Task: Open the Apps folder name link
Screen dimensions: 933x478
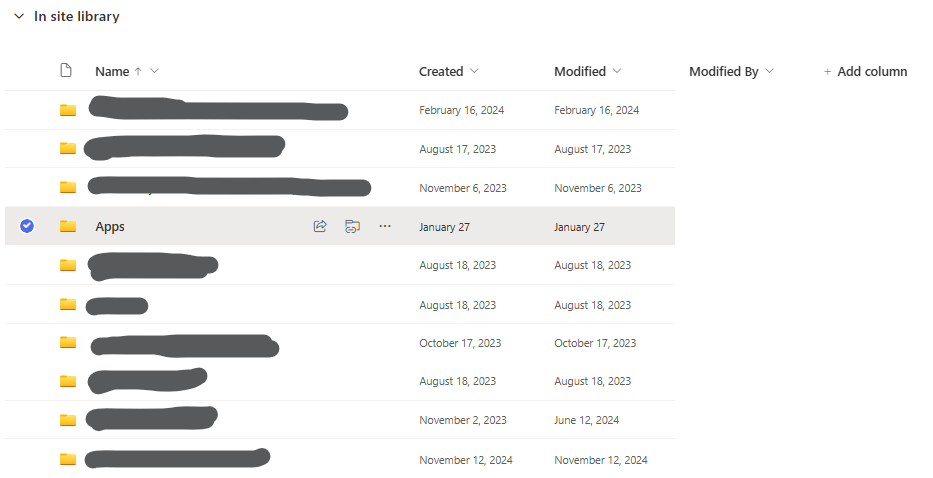Action: pyautogui.click(x=110, y=227)
